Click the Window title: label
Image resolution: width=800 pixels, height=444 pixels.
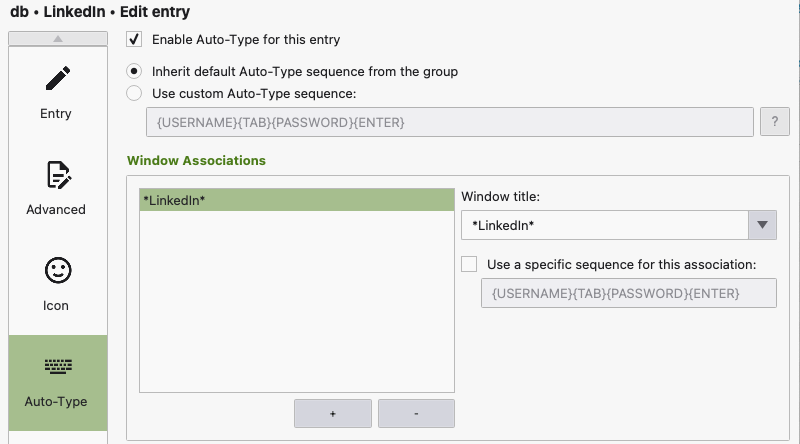(501, 196)
